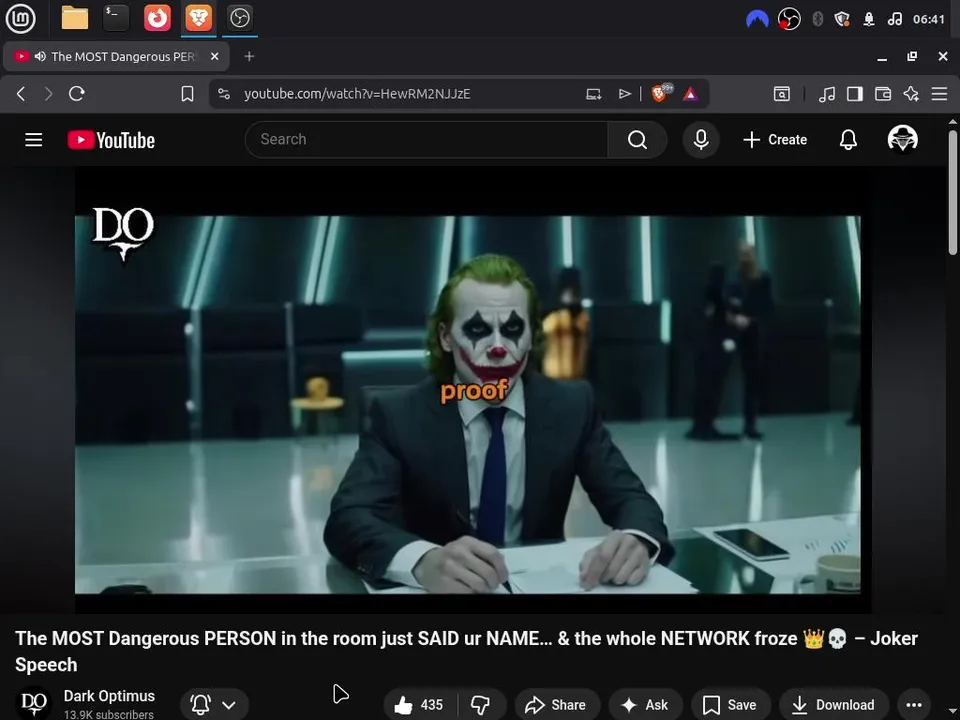Open the more actions ellipsis button
Viewport: 960px width, 720px height.
[913, 705]
